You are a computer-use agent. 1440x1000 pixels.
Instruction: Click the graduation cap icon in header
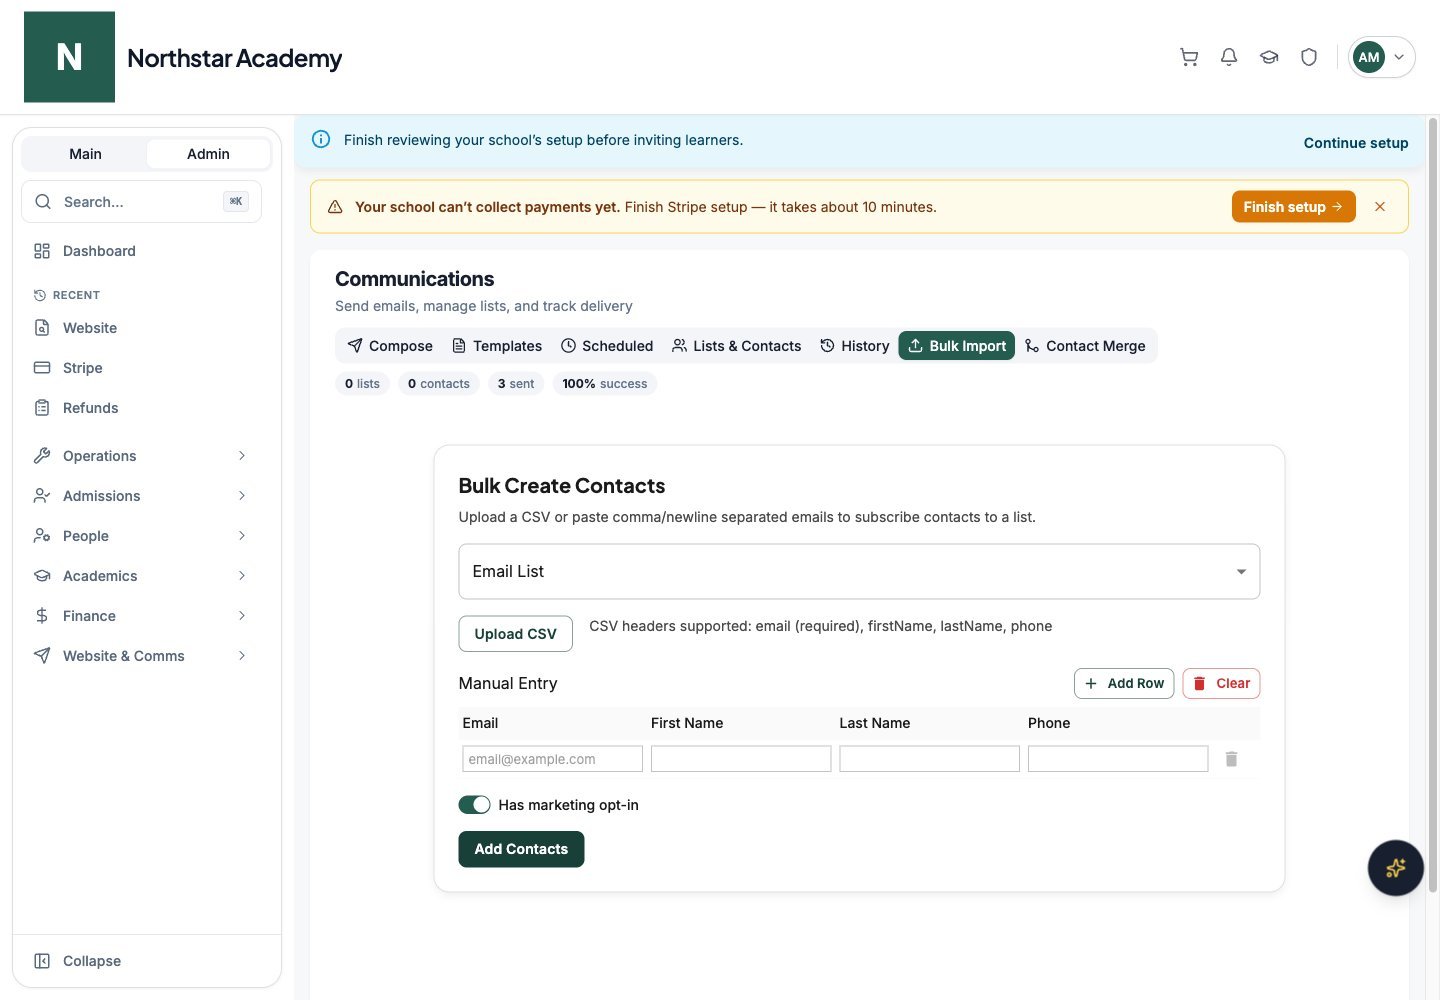[x=1269, y=57]
